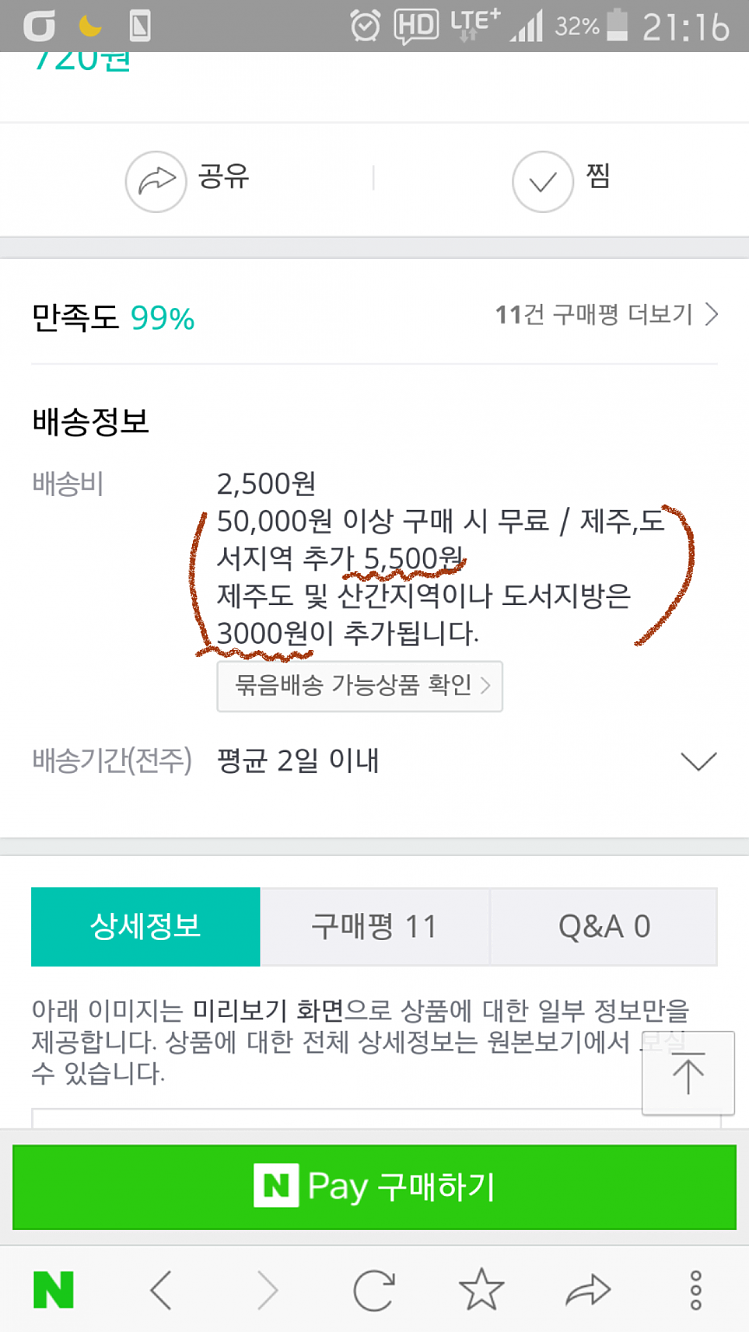
Task: Expand 배송기간 details chevron
Action: point(698,762)
